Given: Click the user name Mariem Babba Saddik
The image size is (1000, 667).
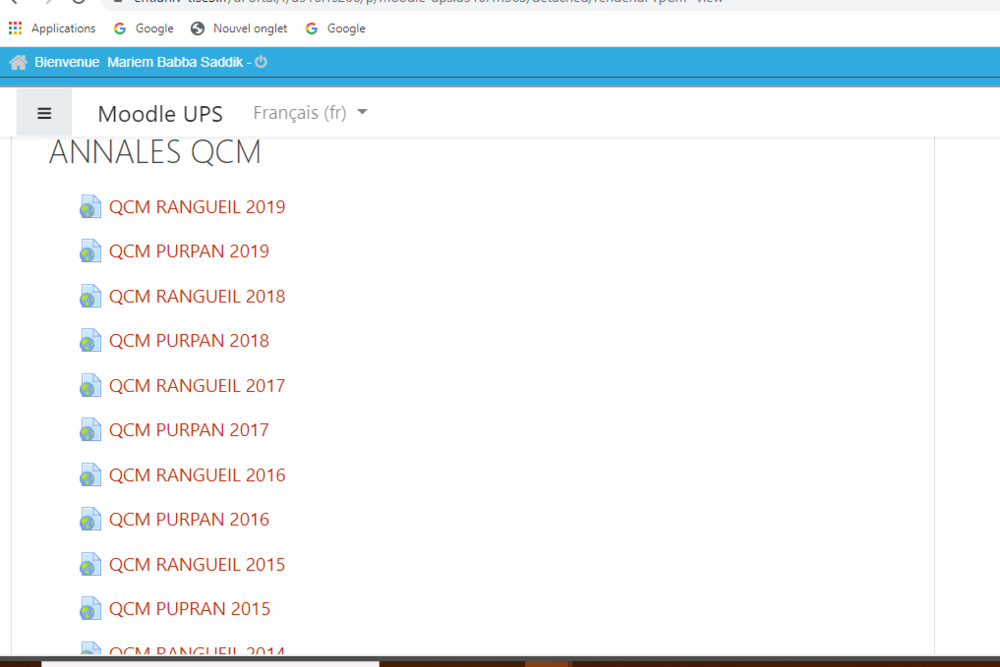Looking at the screenshot, I should click(177, 62).
